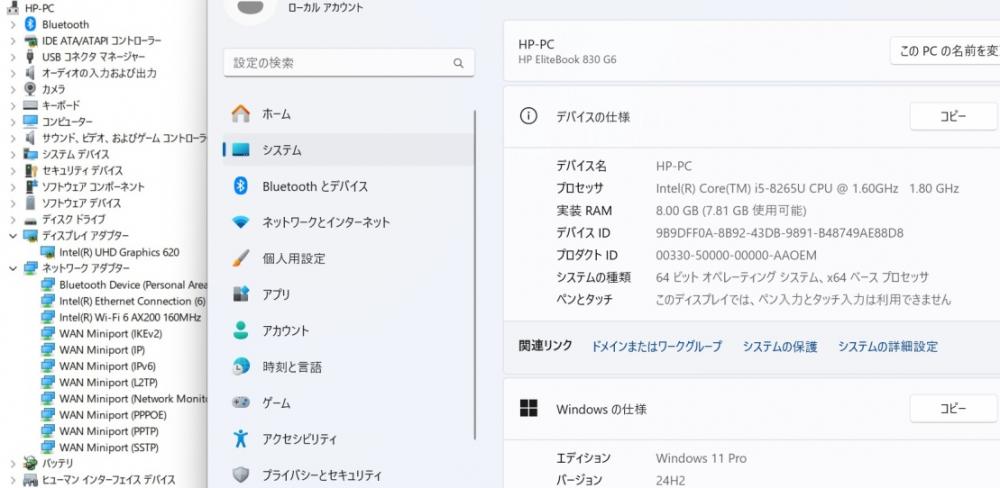Click the Intel(R) UHD Graphics 620 adapter icon

click(x=47, y=252)
